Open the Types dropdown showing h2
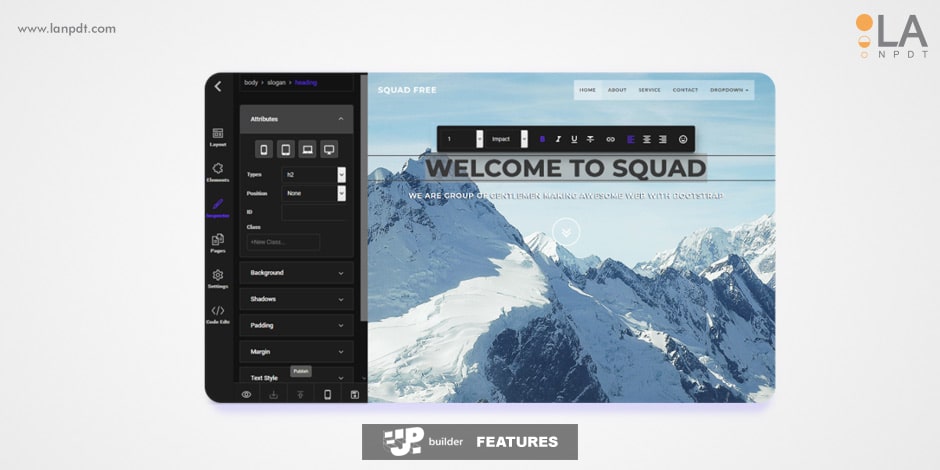Screen dimensions: 940x470 tap(314, 174)
